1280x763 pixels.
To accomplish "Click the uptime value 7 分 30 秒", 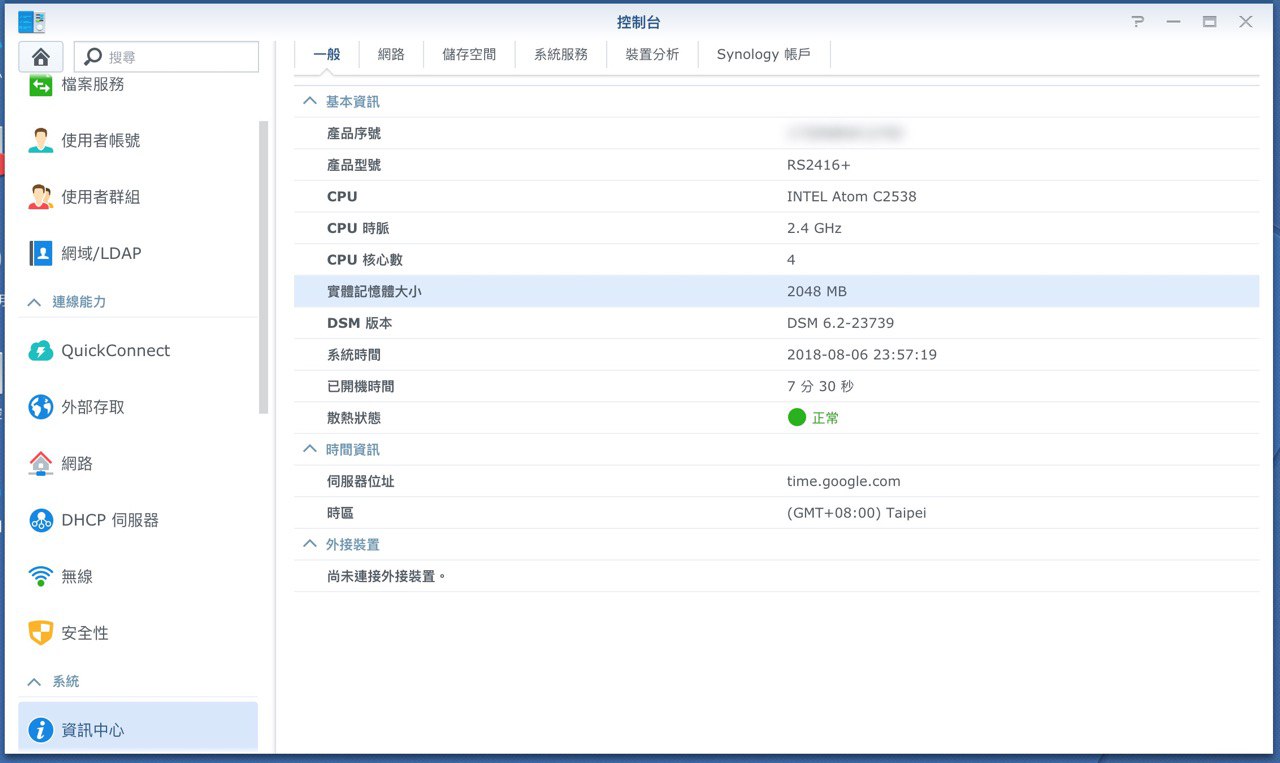I will pos(821,386).
